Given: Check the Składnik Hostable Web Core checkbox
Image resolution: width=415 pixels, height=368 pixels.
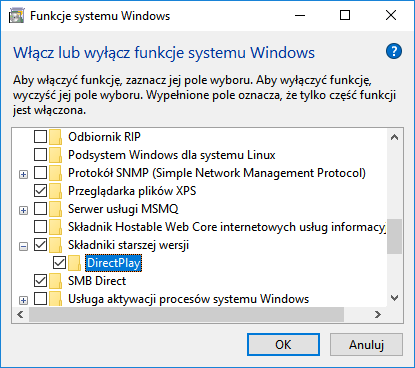Looking at the screenshot, I should [x=40, y=227].
